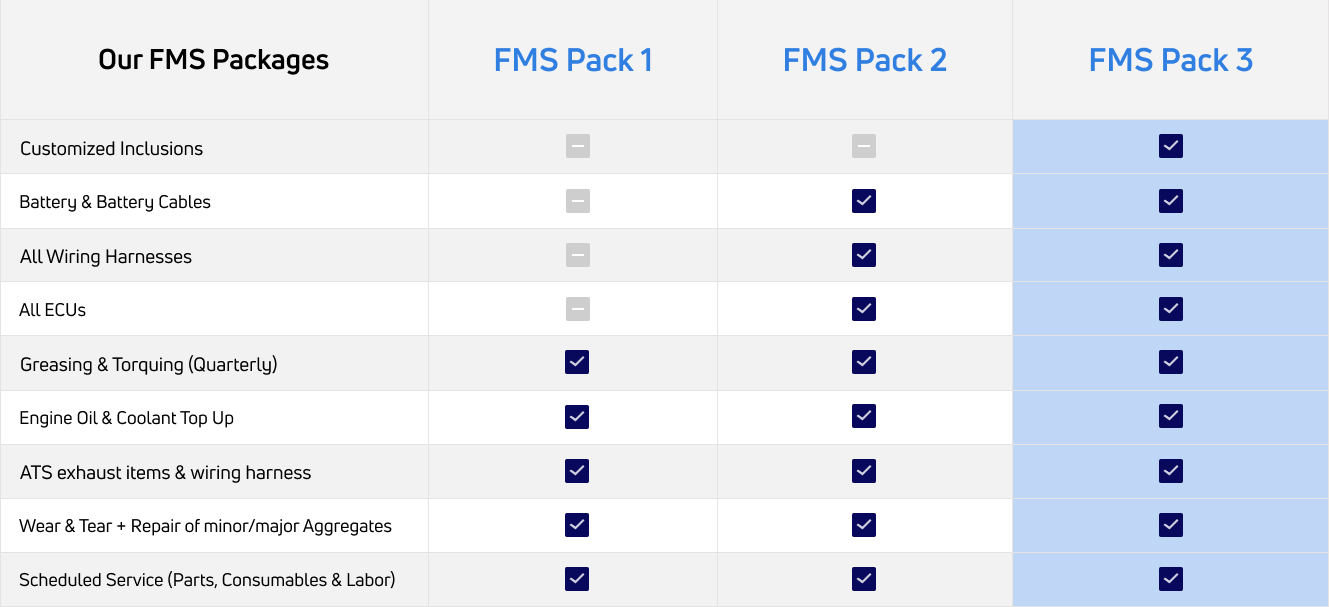Open the FMS Pack 3 column header

[1170, 60]
